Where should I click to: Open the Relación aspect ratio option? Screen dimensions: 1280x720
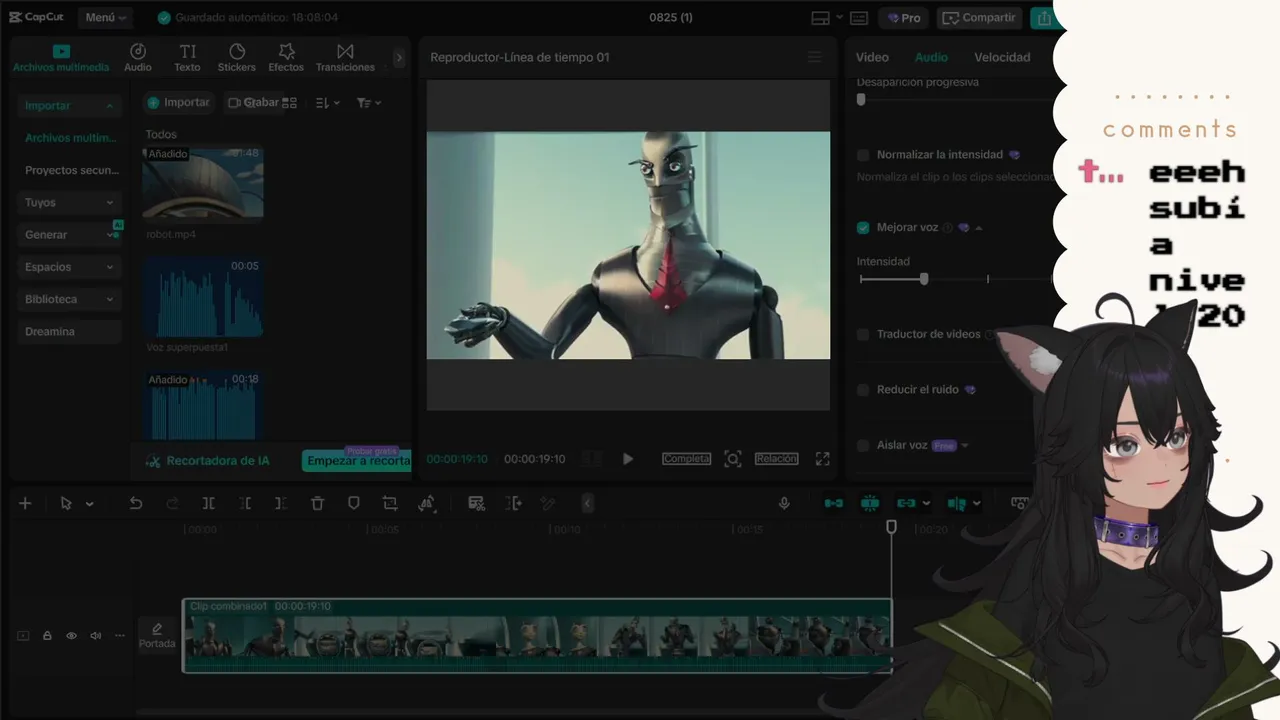[776, 458]
